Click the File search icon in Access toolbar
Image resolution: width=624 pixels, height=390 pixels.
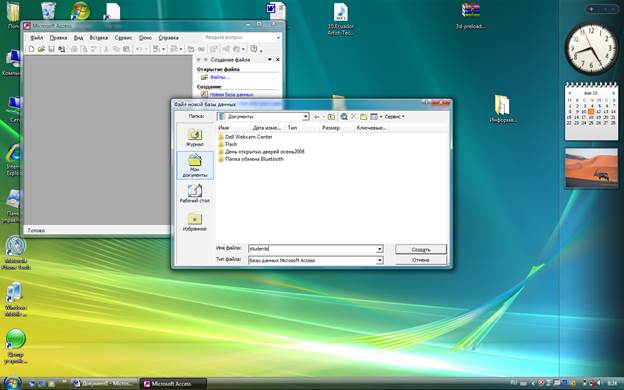point(61,49)
